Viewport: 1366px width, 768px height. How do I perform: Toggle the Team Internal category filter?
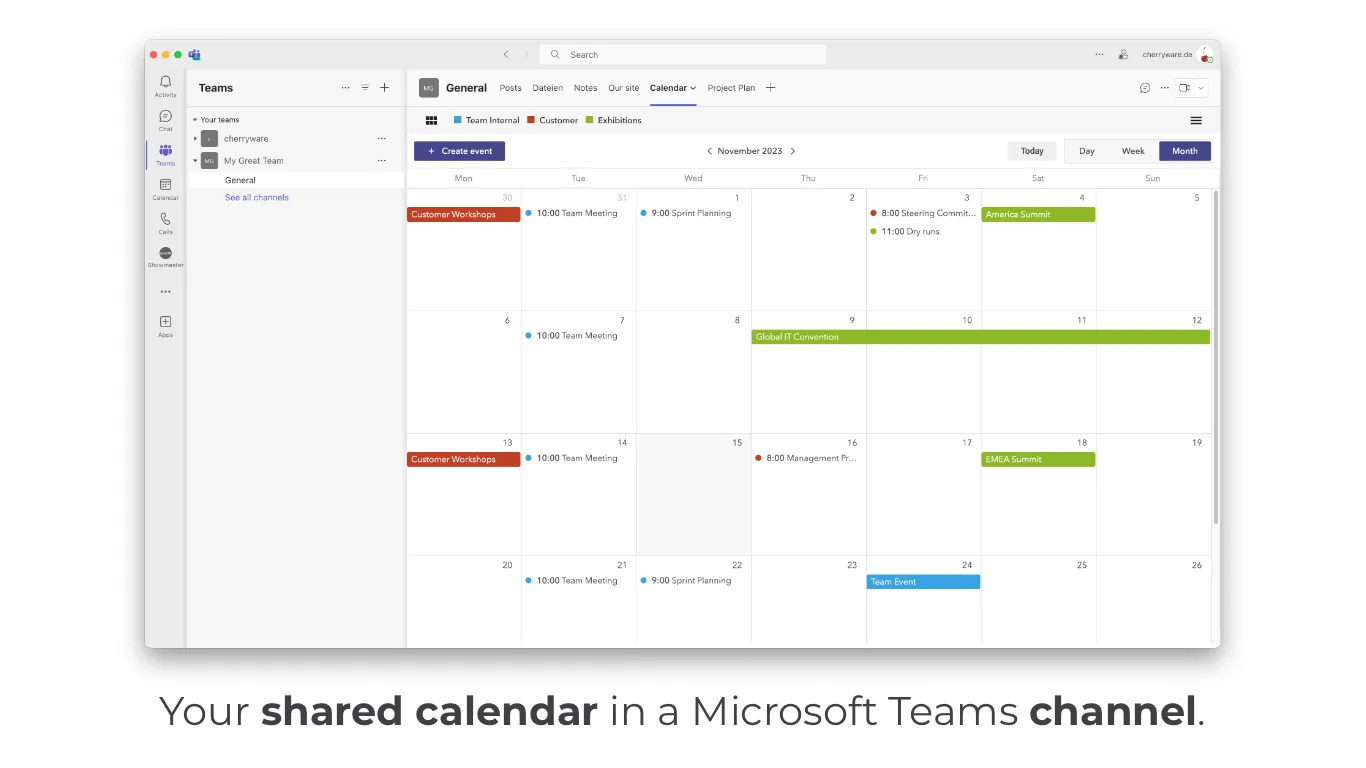pos(486,119)
